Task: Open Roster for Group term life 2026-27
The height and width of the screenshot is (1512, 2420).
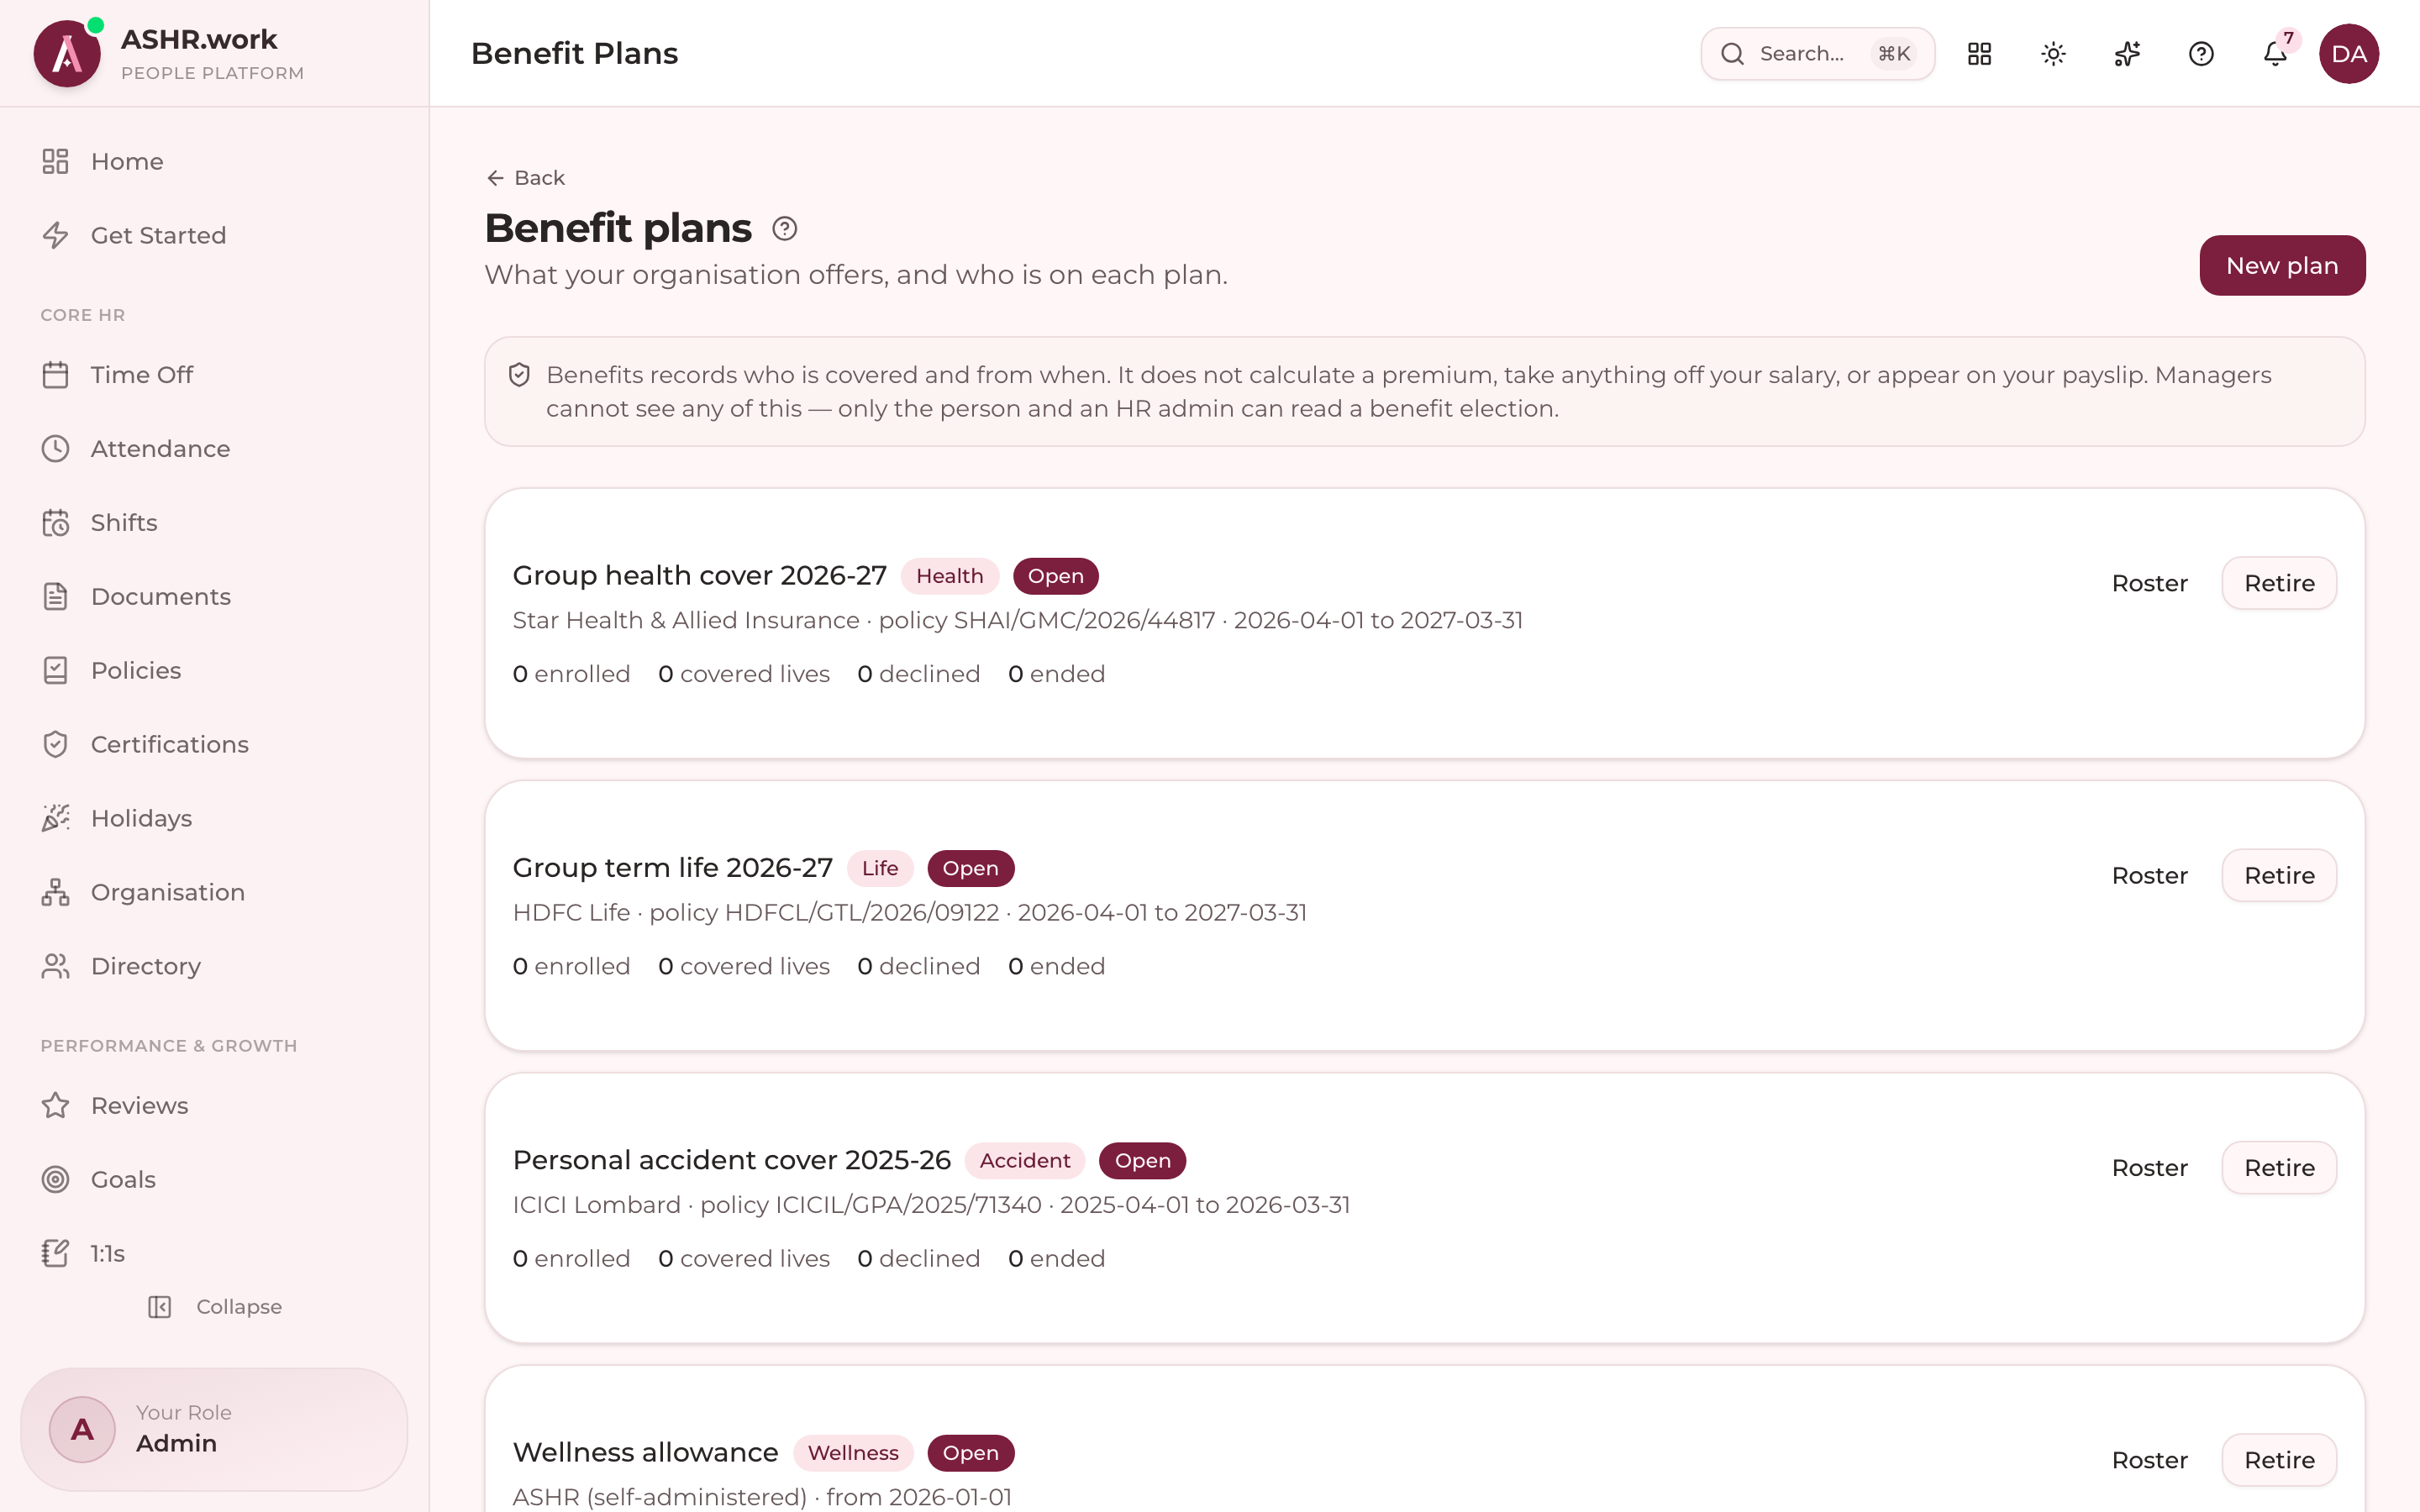Action: [x=2149, y=876]
